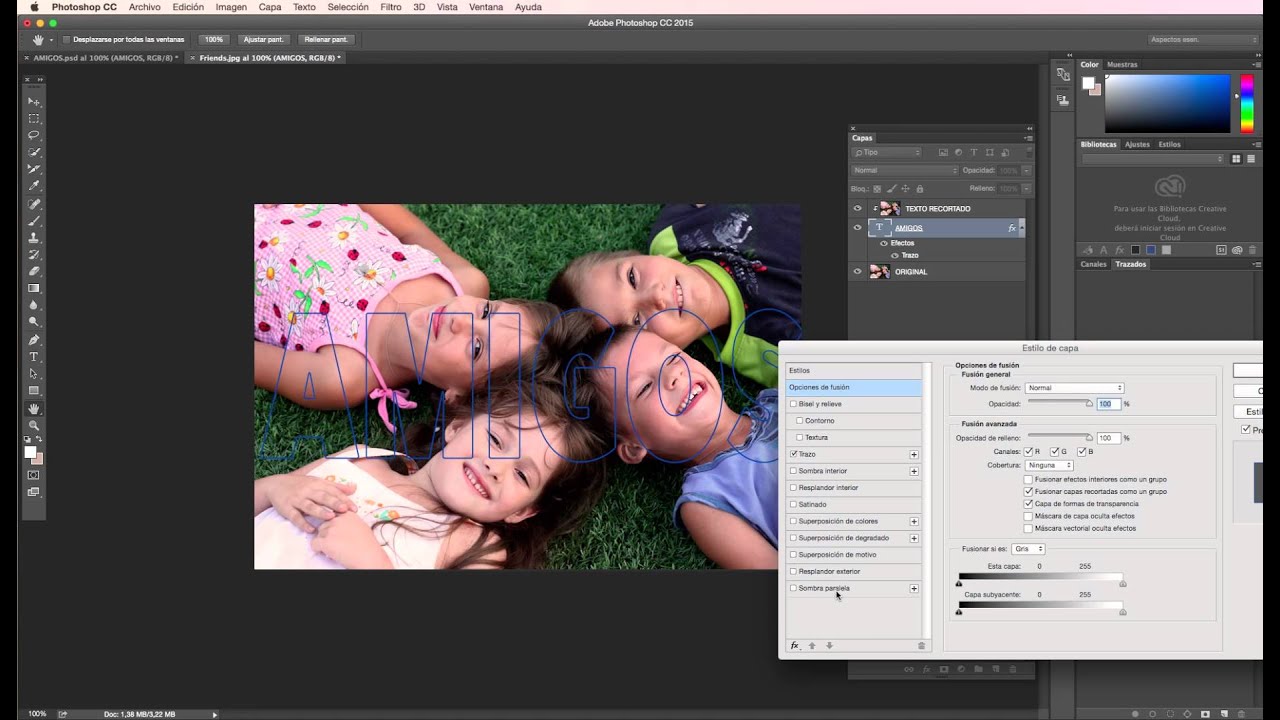Switch to the Muestras tab
Viewport: 1280px width, 720px height.
(x=1122, y=64)
